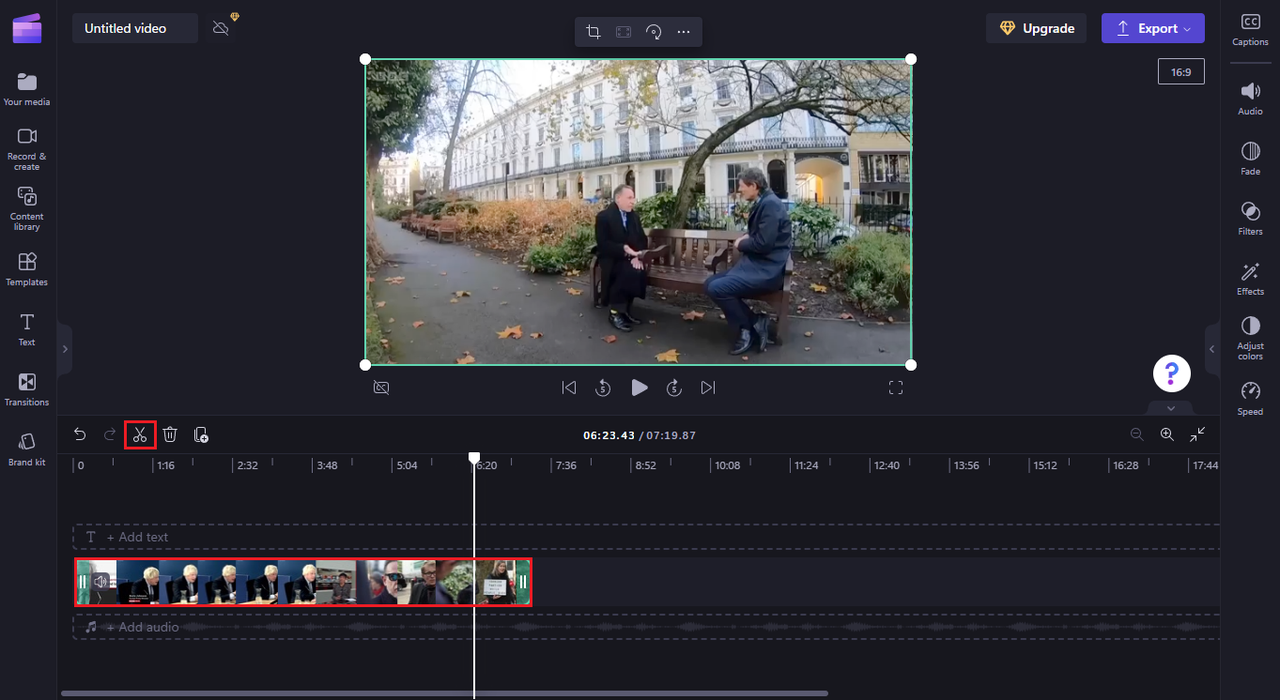
Task: Click the 7:36 mark on ruler
Action: pos(566,465)
